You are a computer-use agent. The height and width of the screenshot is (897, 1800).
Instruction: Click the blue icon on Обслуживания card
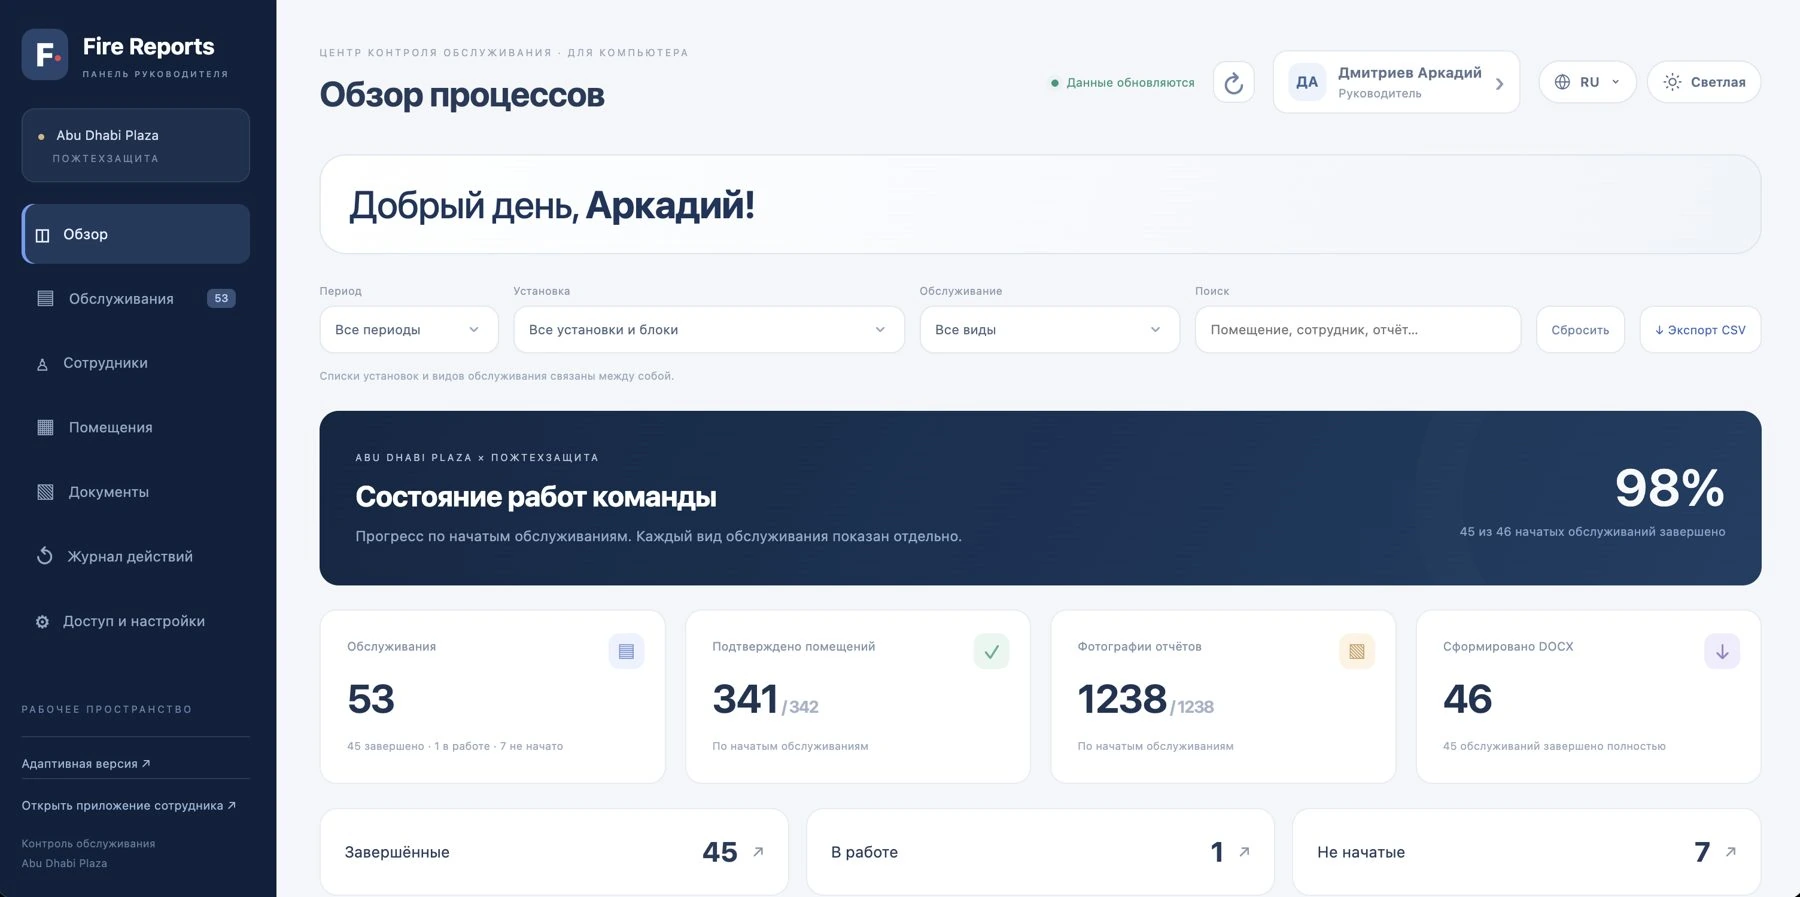[x=626, y=652]
